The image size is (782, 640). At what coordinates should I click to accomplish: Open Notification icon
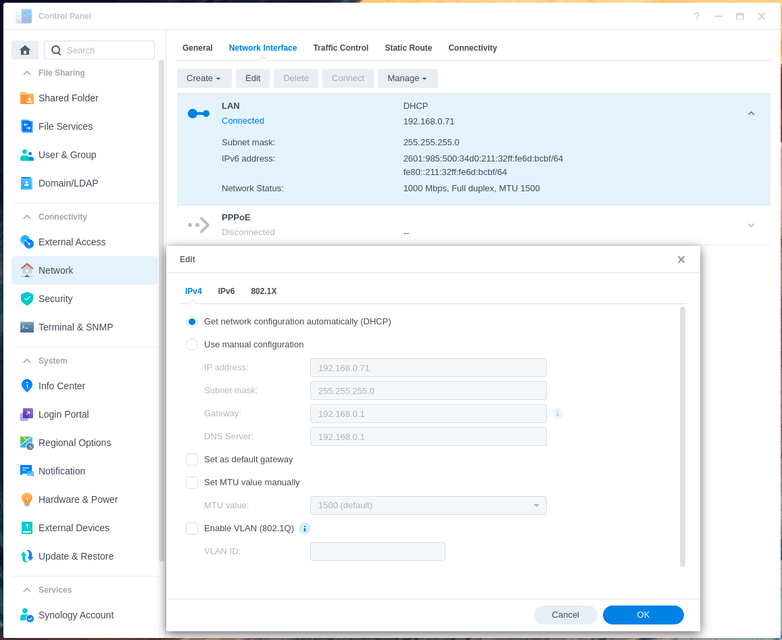click(x=26, y=471)
